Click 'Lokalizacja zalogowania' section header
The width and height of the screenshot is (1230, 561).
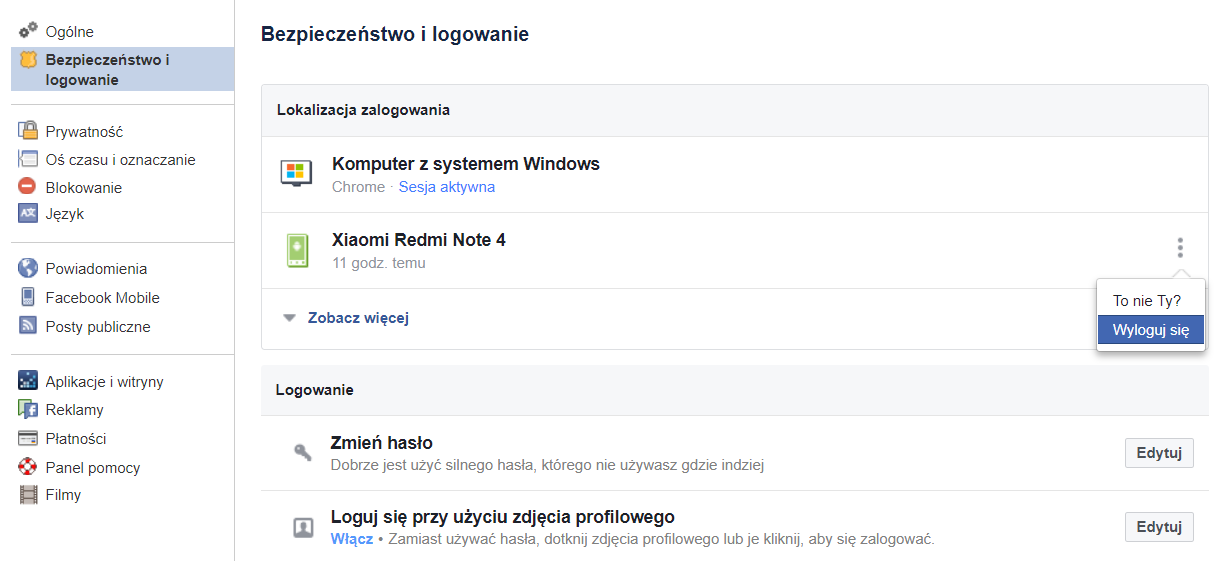[363, 110]
